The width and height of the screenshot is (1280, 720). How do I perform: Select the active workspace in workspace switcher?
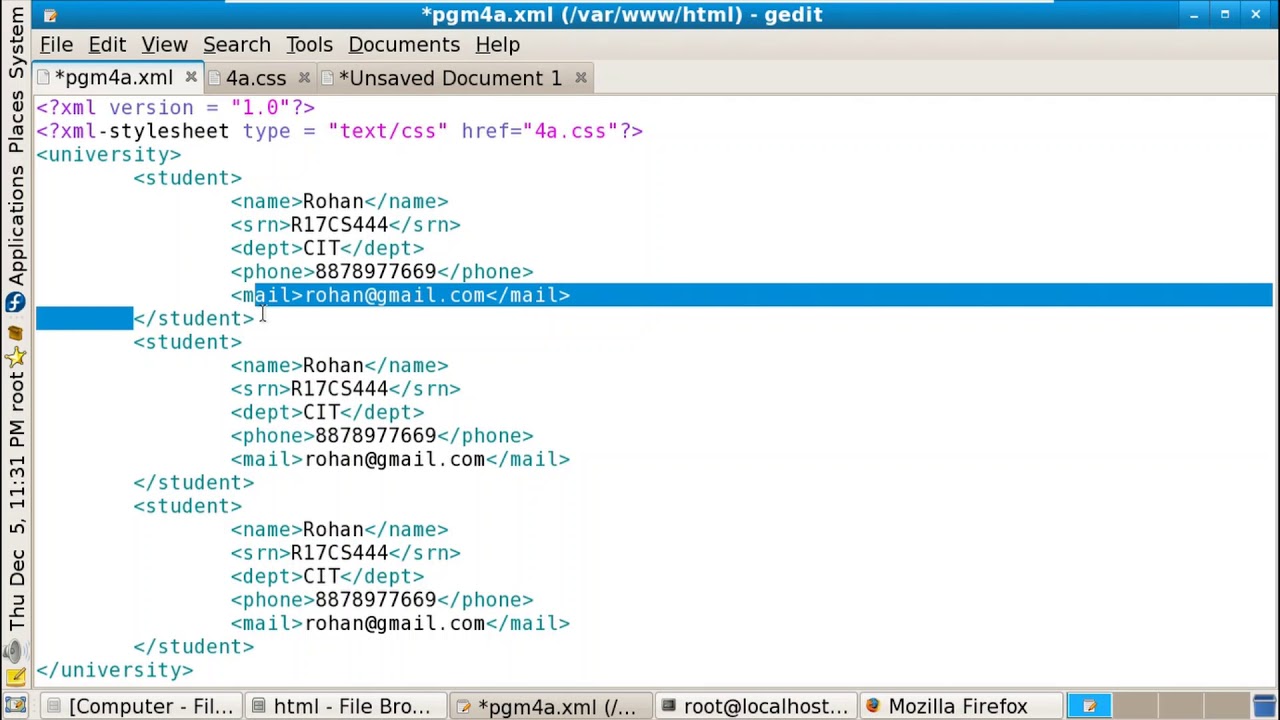(1090, 707)
